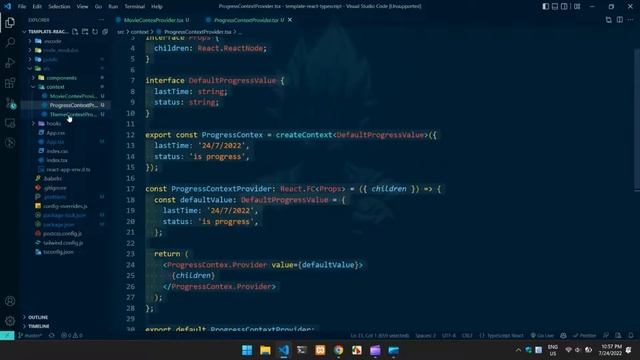Open editor more actions ellipsis
640x360 pixels.
(631, 20)
